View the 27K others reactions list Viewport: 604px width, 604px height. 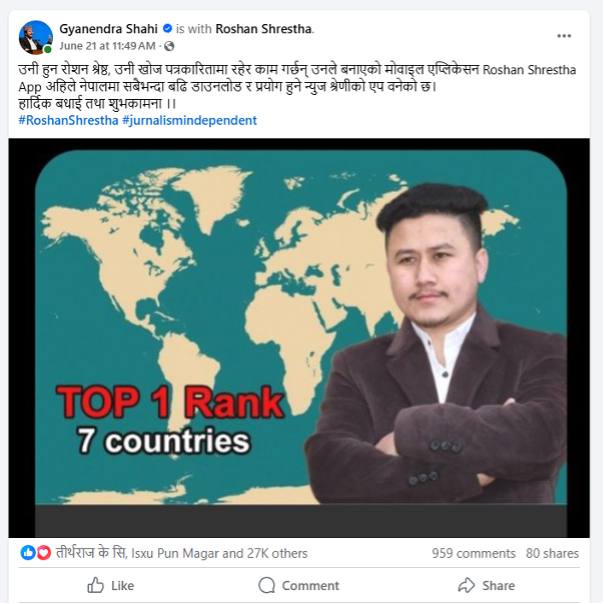point(277,554)
